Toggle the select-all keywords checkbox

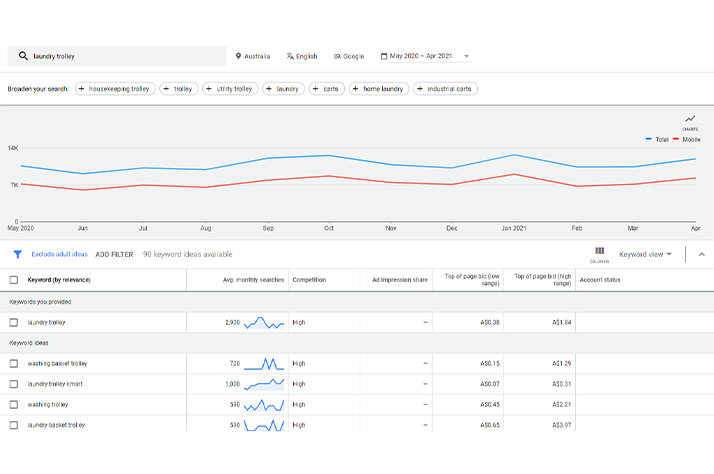(14, 280)
